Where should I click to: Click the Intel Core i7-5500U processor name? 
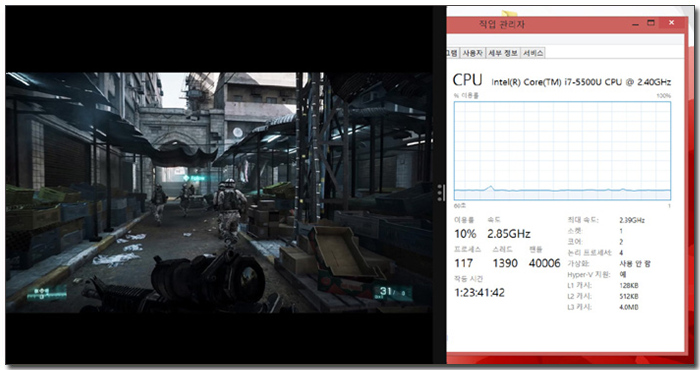[581, 82]
